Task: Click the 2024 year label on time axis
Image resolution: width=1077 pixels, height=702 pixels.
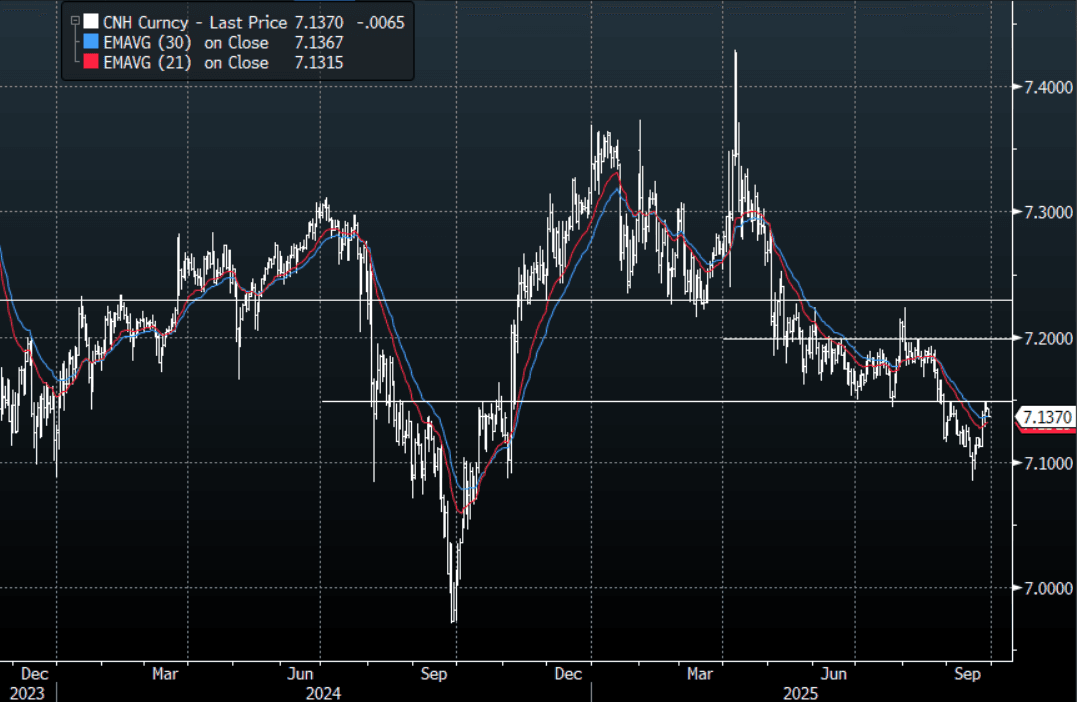Action: 324,692
